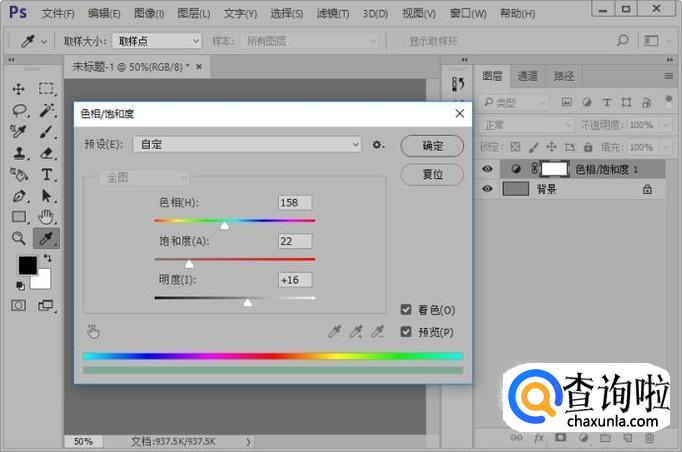The width and height of the screenshot is (682, 452).
Task: Close the untitled document tab
Action: tap(199, 67)
